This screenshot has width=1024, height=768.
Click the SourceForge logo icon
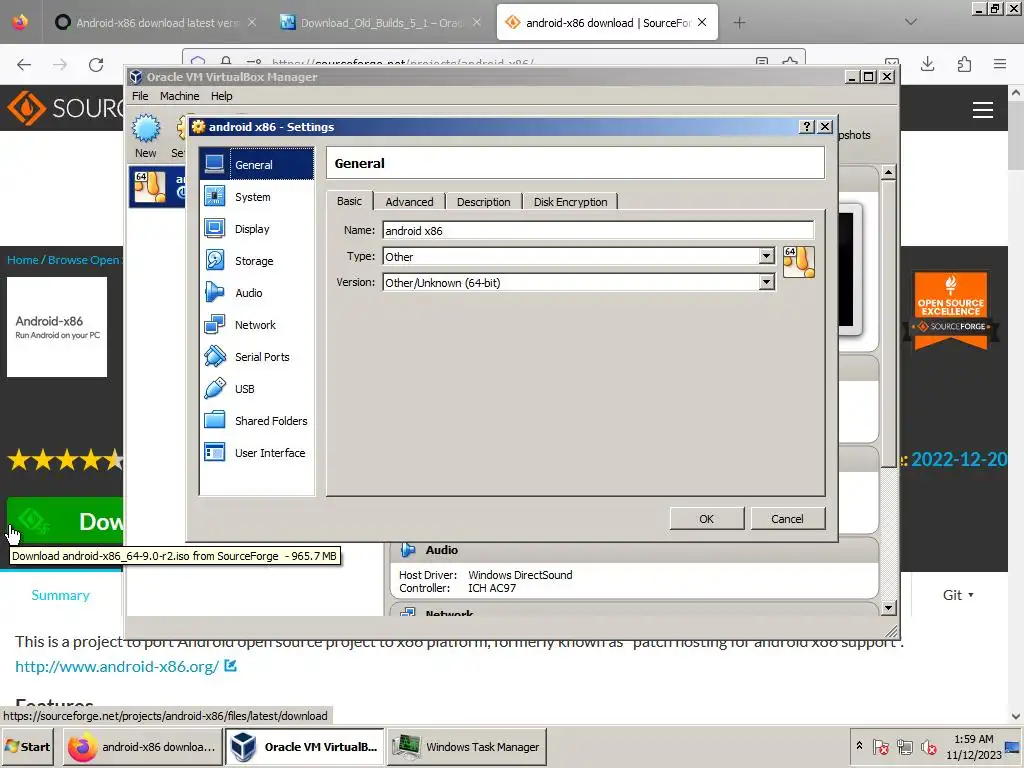pos(26,108)
